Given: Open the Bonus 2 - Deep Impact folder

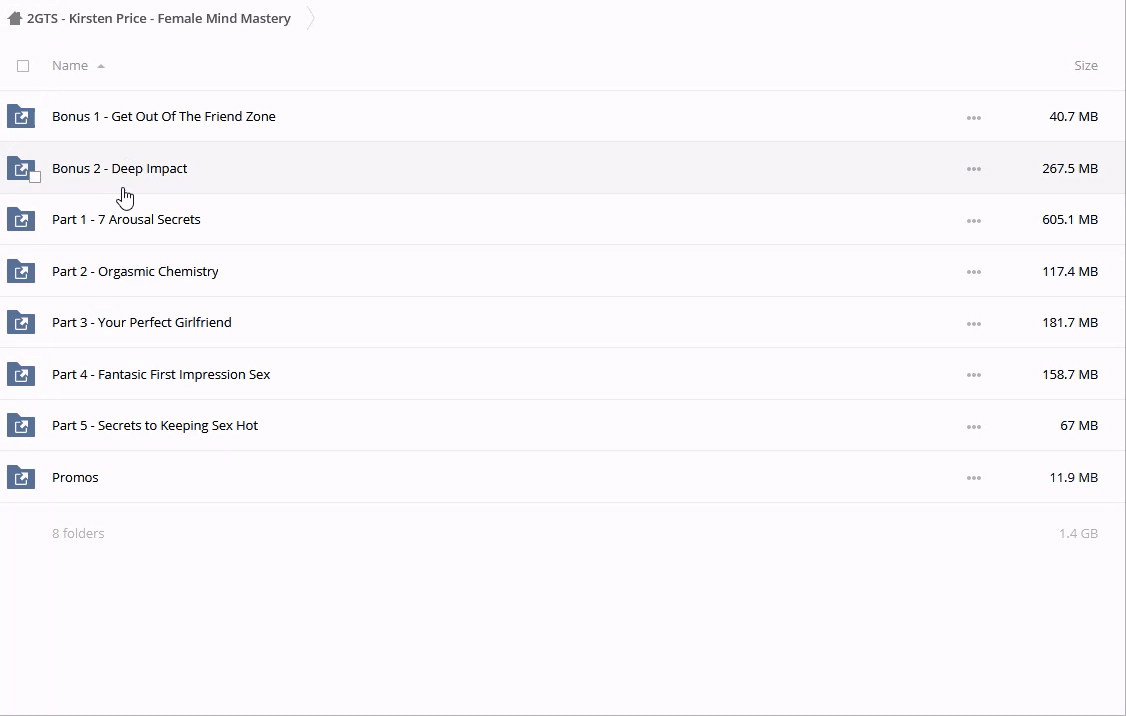Looking at the screenshot, I should click(x=119, y=168).
